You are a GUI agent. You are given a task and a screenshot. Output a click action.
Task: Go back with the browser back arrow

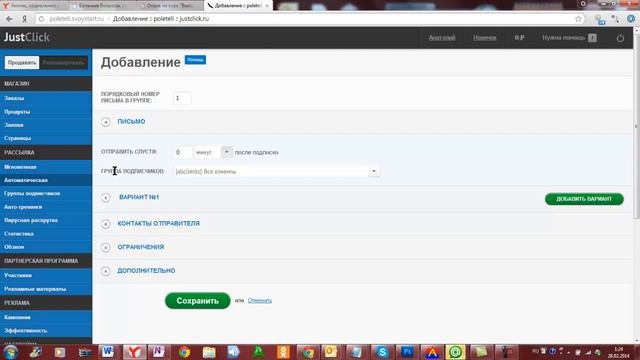coord(9,19)
